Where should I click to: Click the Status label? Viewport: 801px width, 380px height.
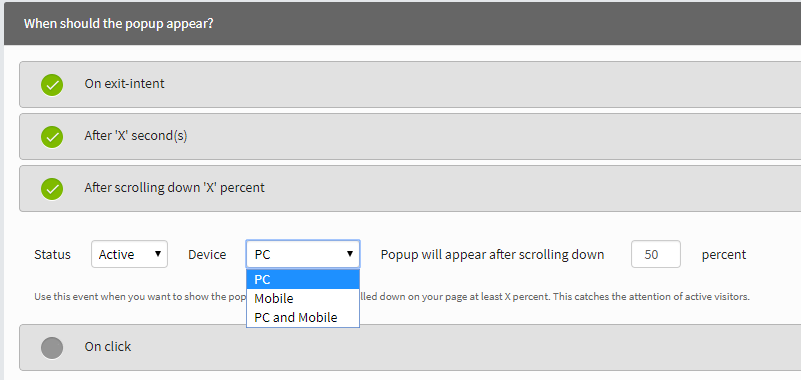tap(52, 254)
